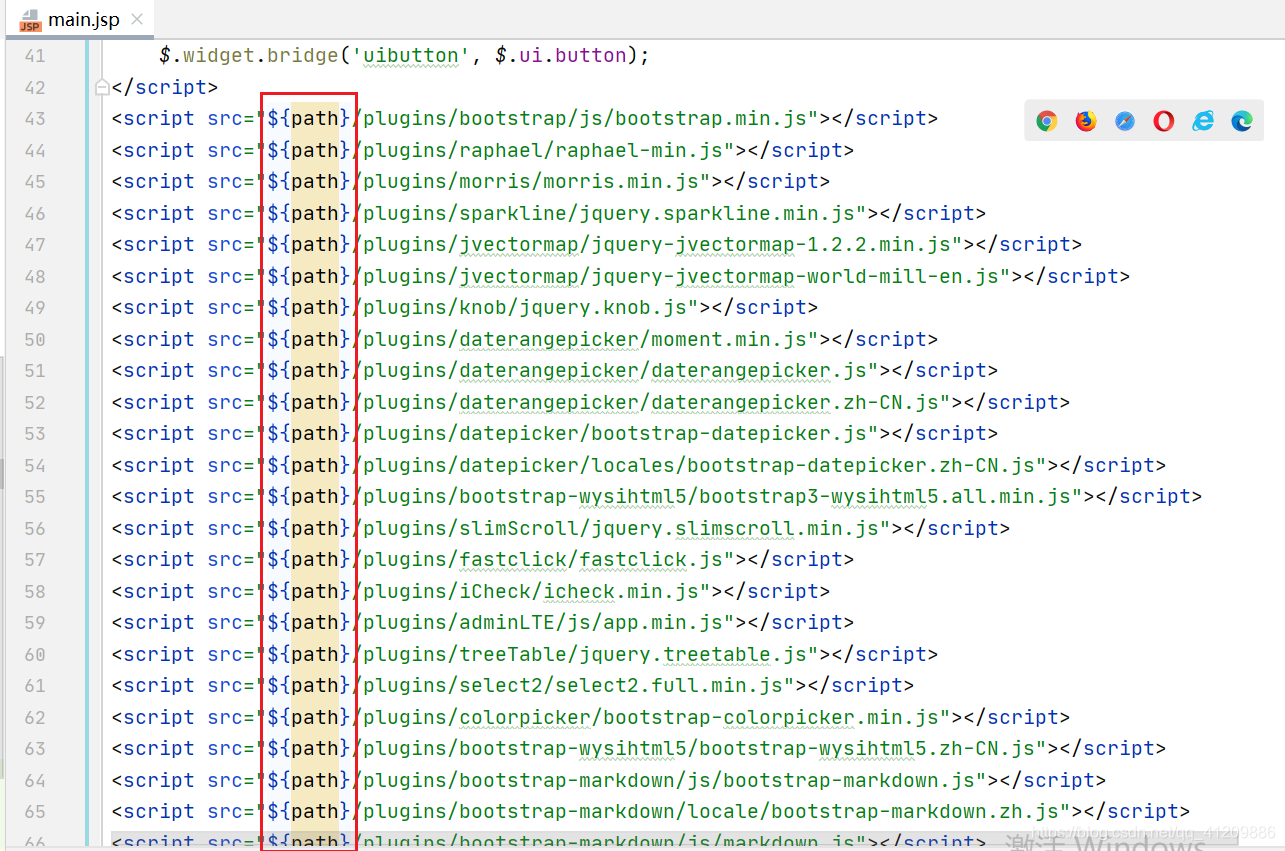Image resolution: width=1285 pixels, height=851 pixels.
Task: Click the bootstrap-markdown.zh.js path
Action: (x=710, y=812)
